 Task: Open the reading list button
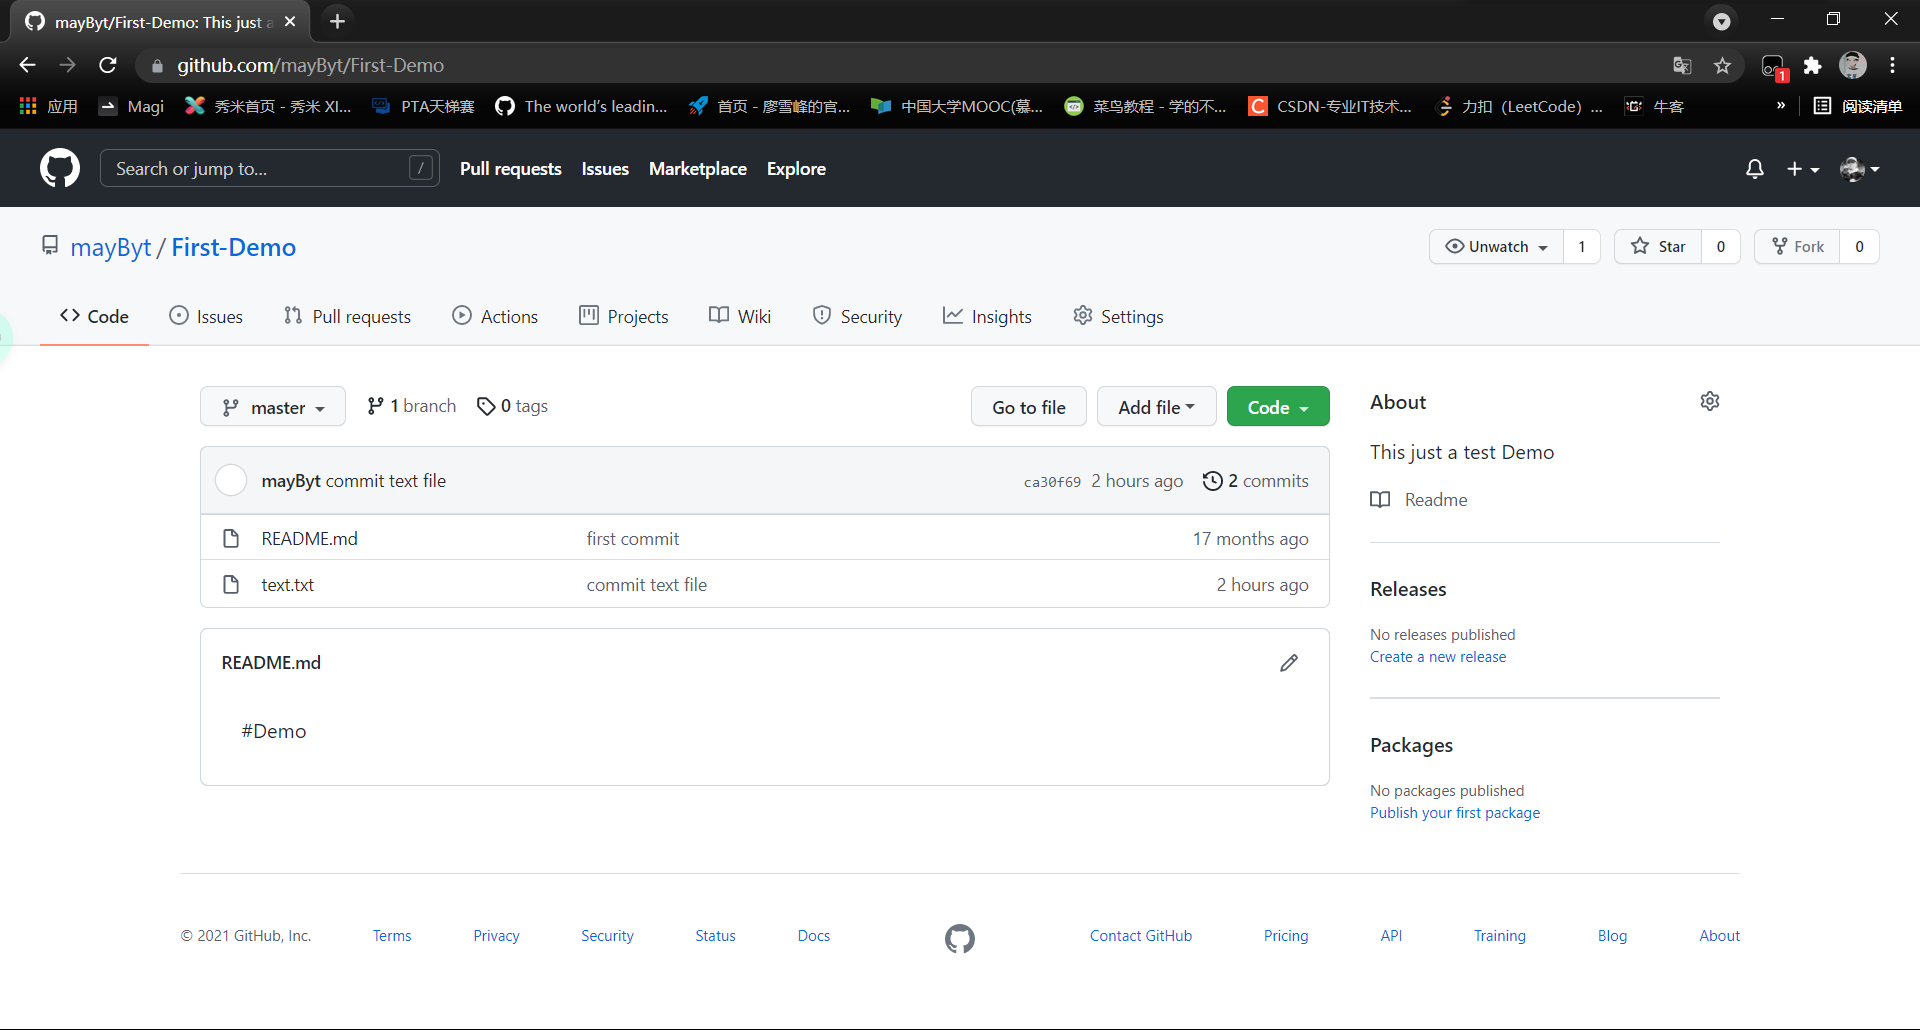(x=1858, y=106)
